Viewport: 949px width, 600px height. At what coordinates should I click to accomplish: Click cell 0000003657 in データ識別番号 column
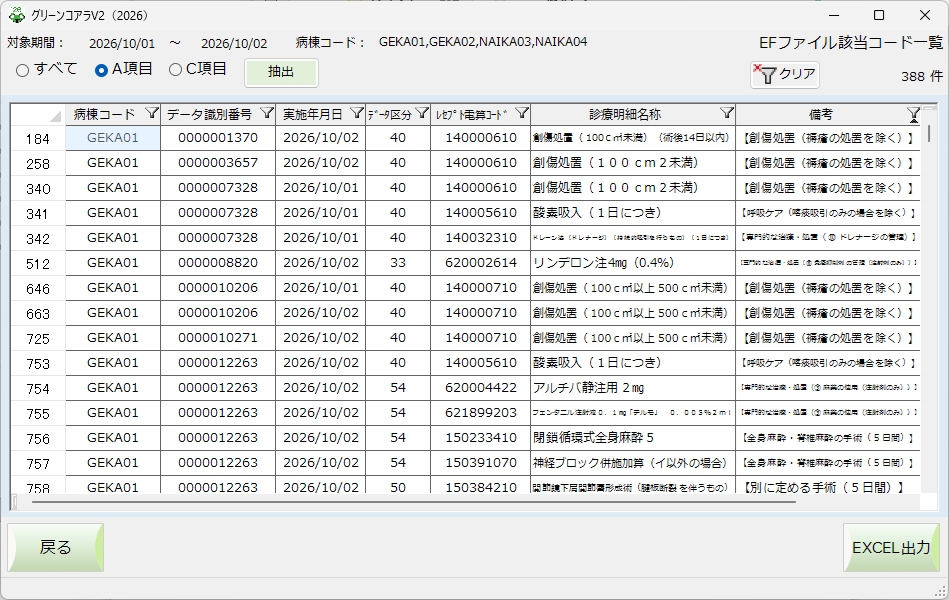click(218, 163)
